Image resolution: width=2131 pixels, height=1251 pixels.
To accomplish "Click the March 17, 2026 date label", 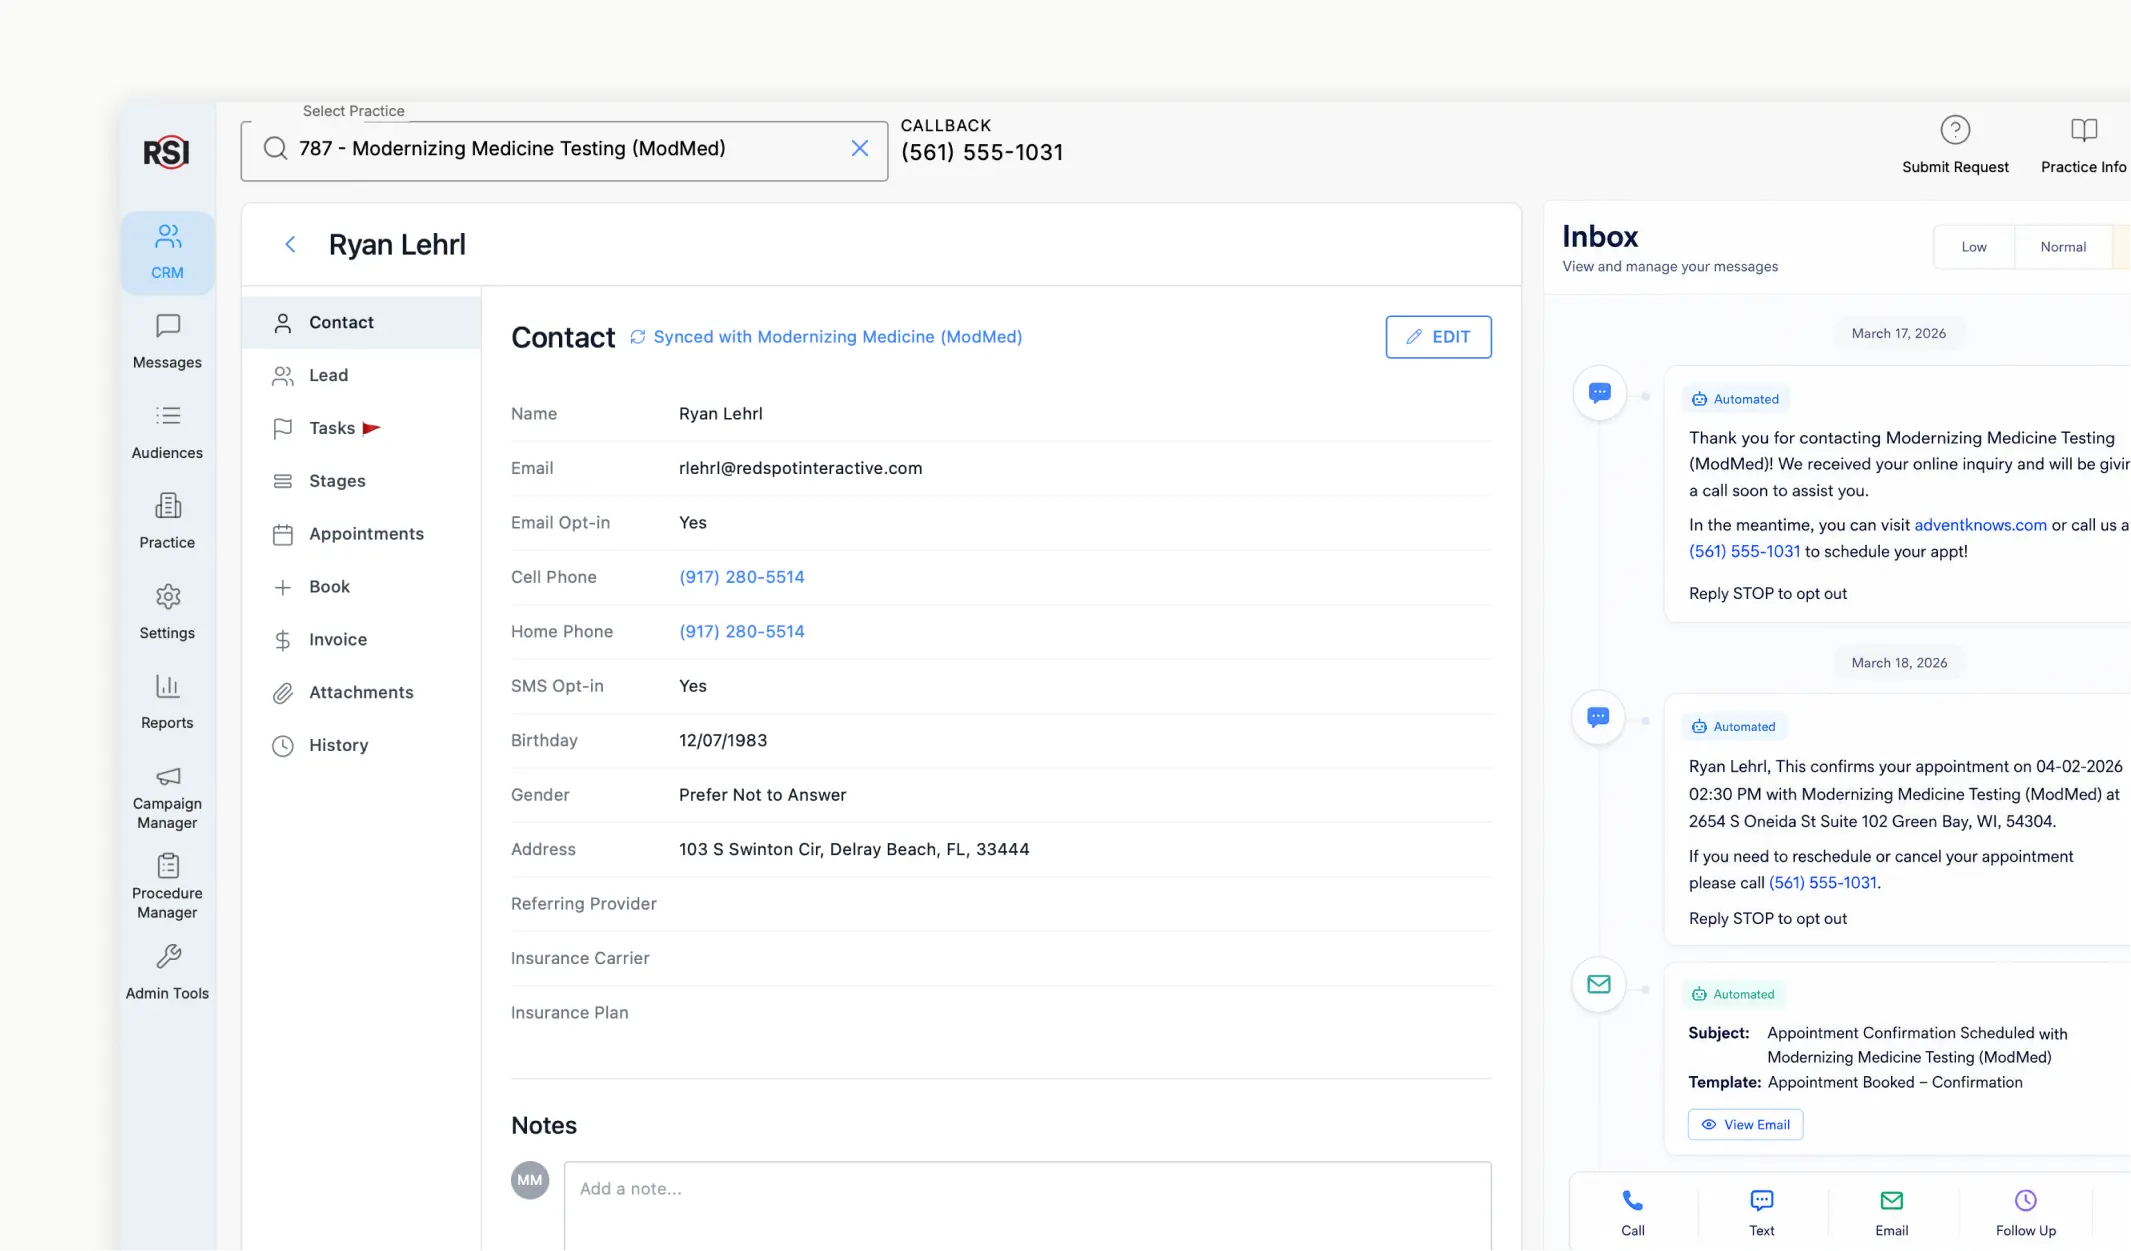I will tap(1898, 334).
